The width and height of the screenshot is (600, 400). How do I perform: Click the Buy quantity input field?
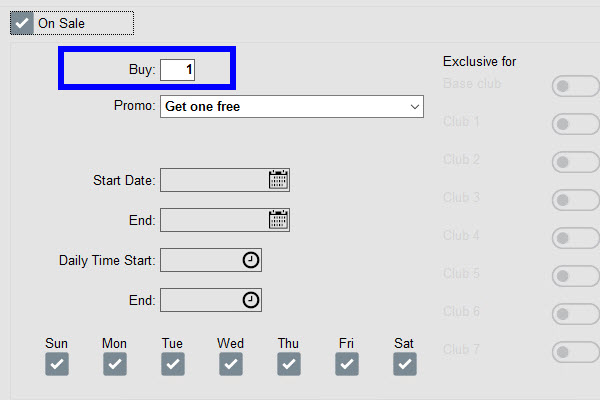(178, 69)
